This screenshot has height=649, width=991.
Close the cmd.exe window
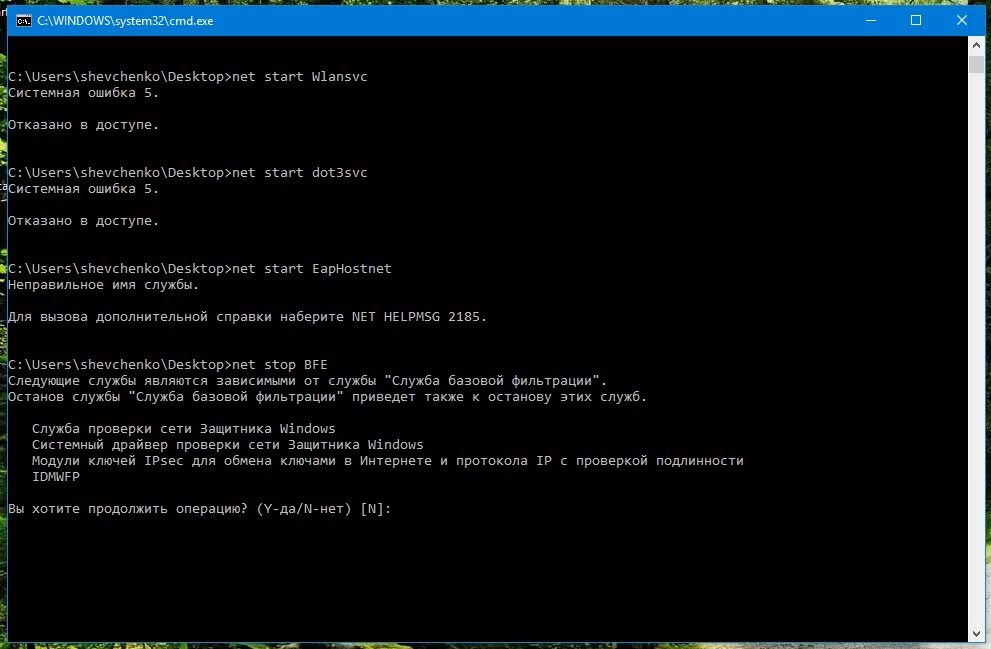pyautogui.click(x=961, y=20)
